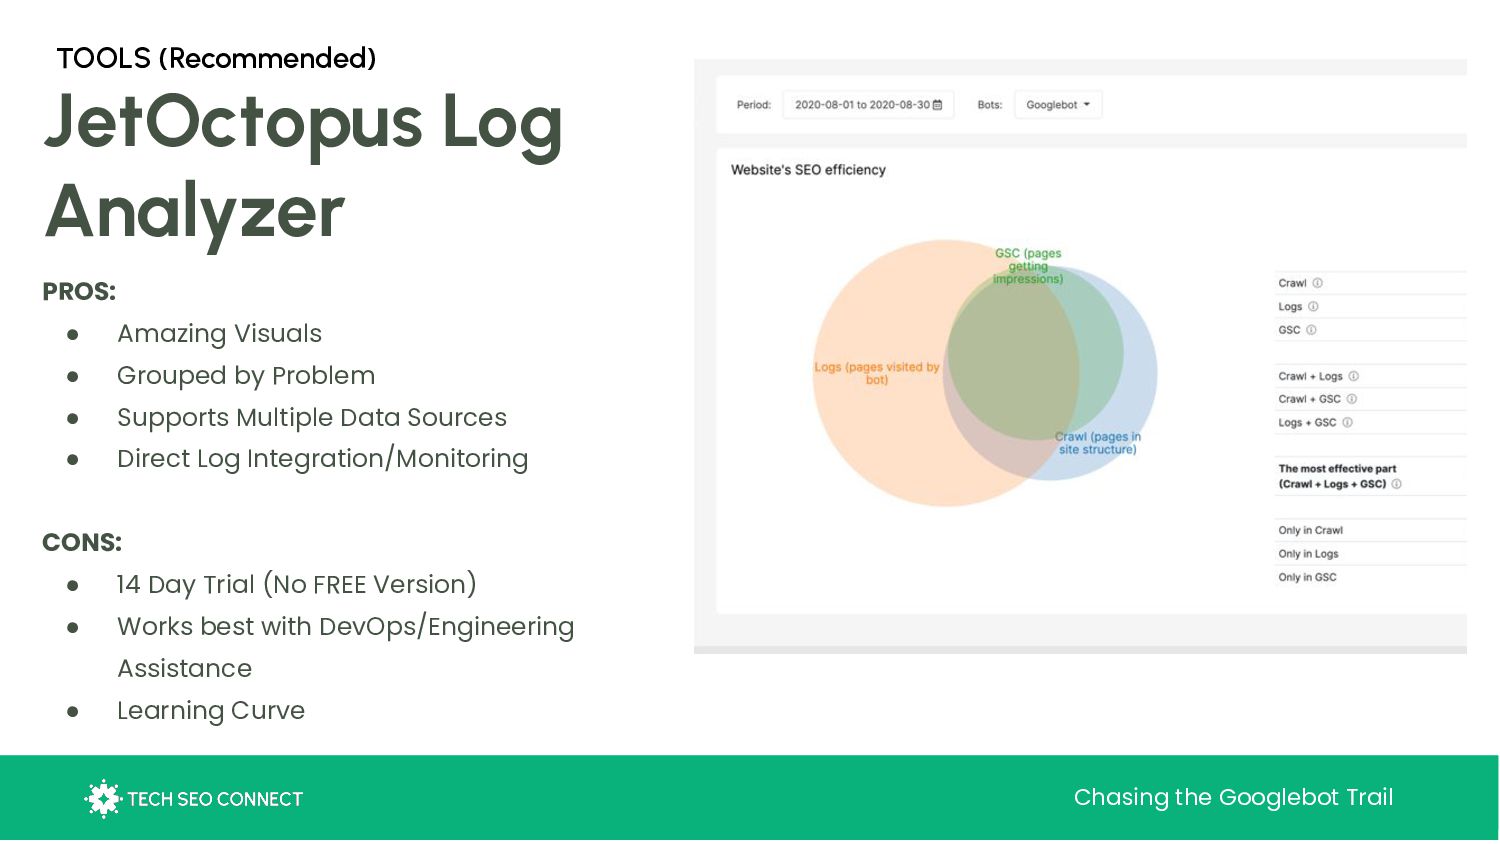Click the info icon next to Crawl + Logs
The height and width of the screenshot is (844, 1500).
point(1353,377)
